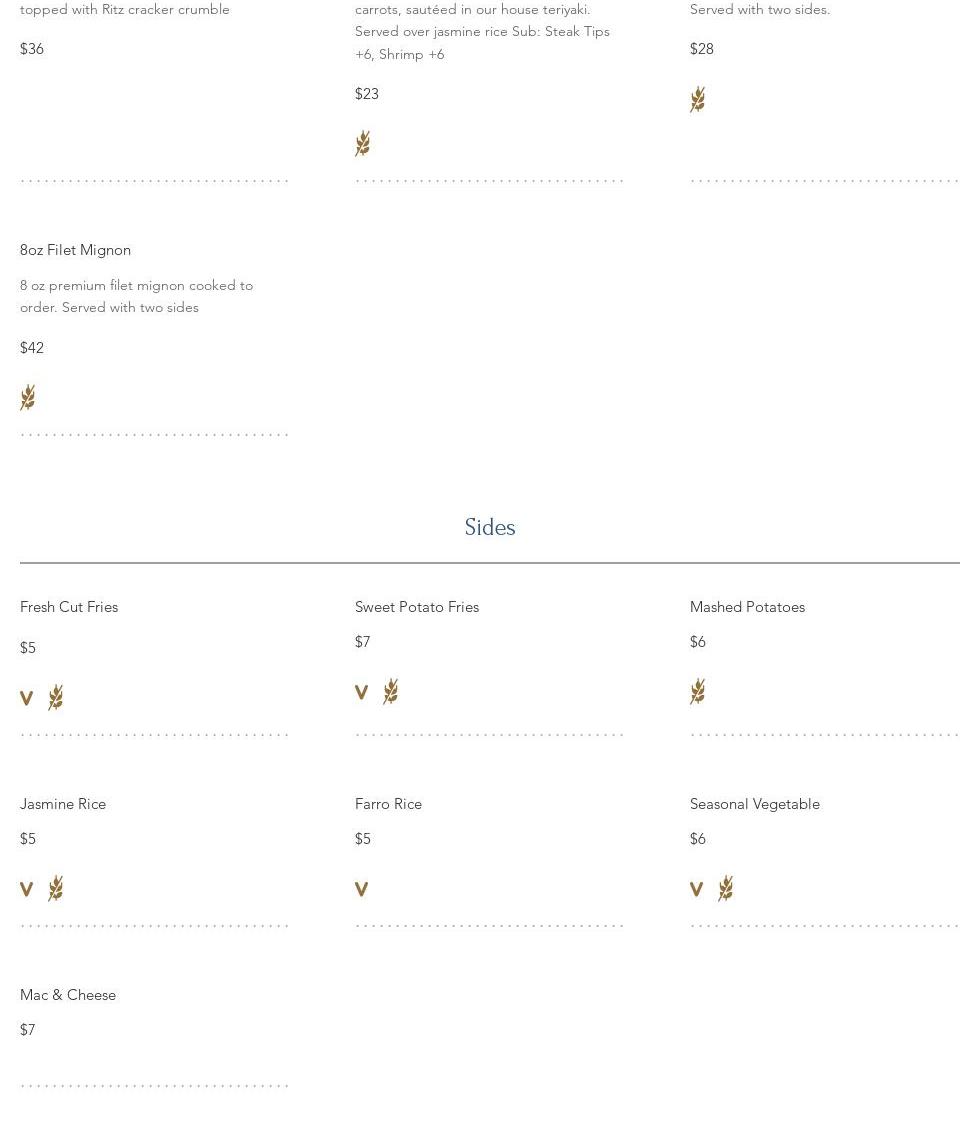The width and height of the screenshot is (965, 1124).
Task: Click the $42 price of Filet Mignon
Action: pyautogui.click(x=32, y=348)
